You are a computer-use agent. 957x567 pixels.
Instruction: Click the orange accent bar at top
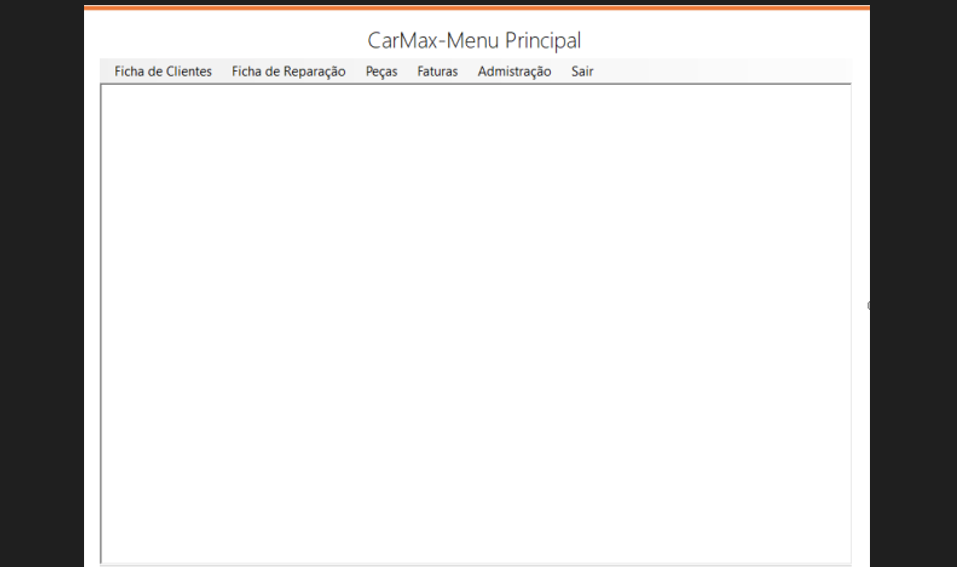[477, 8]
